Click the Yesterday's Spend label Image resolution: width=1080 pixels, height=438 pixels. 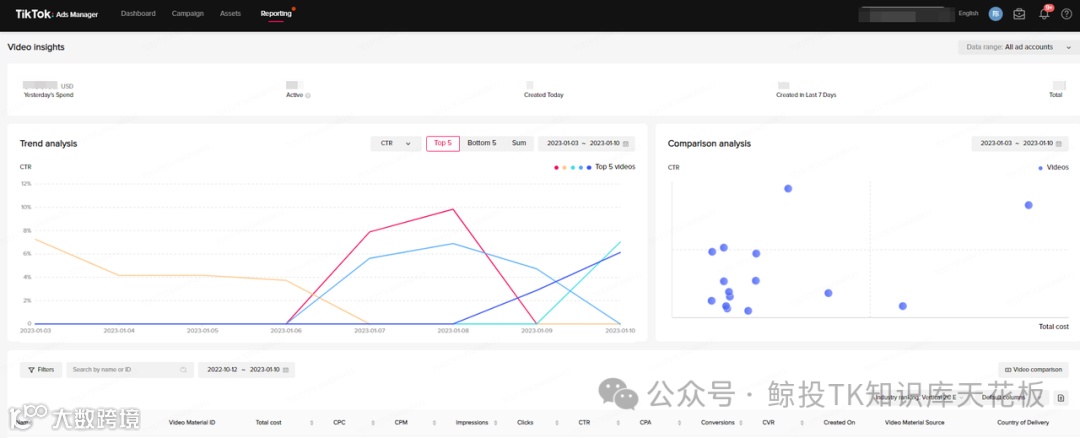pos(48,95)
